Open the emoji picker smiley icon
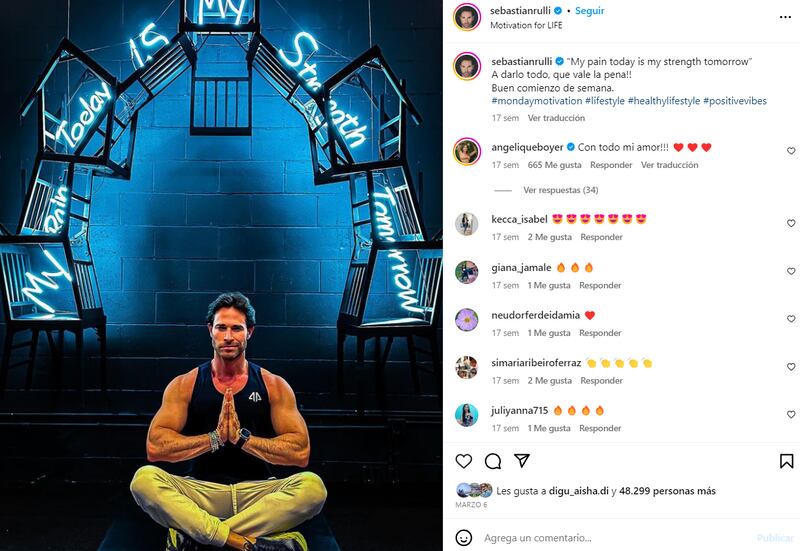The image size is (800, 551). 463,538
